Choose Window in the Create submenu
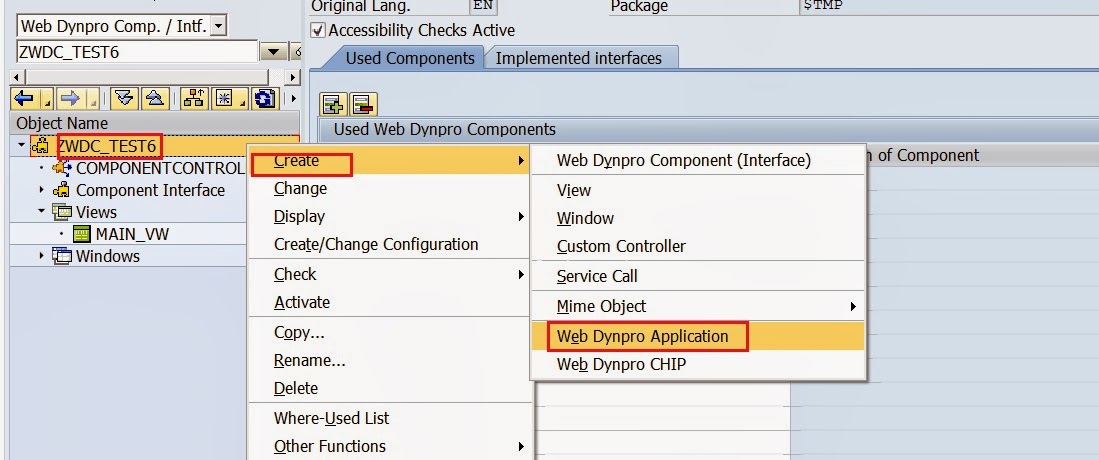This screenshot has height=460, width=1099. click(x=697, y=218)
